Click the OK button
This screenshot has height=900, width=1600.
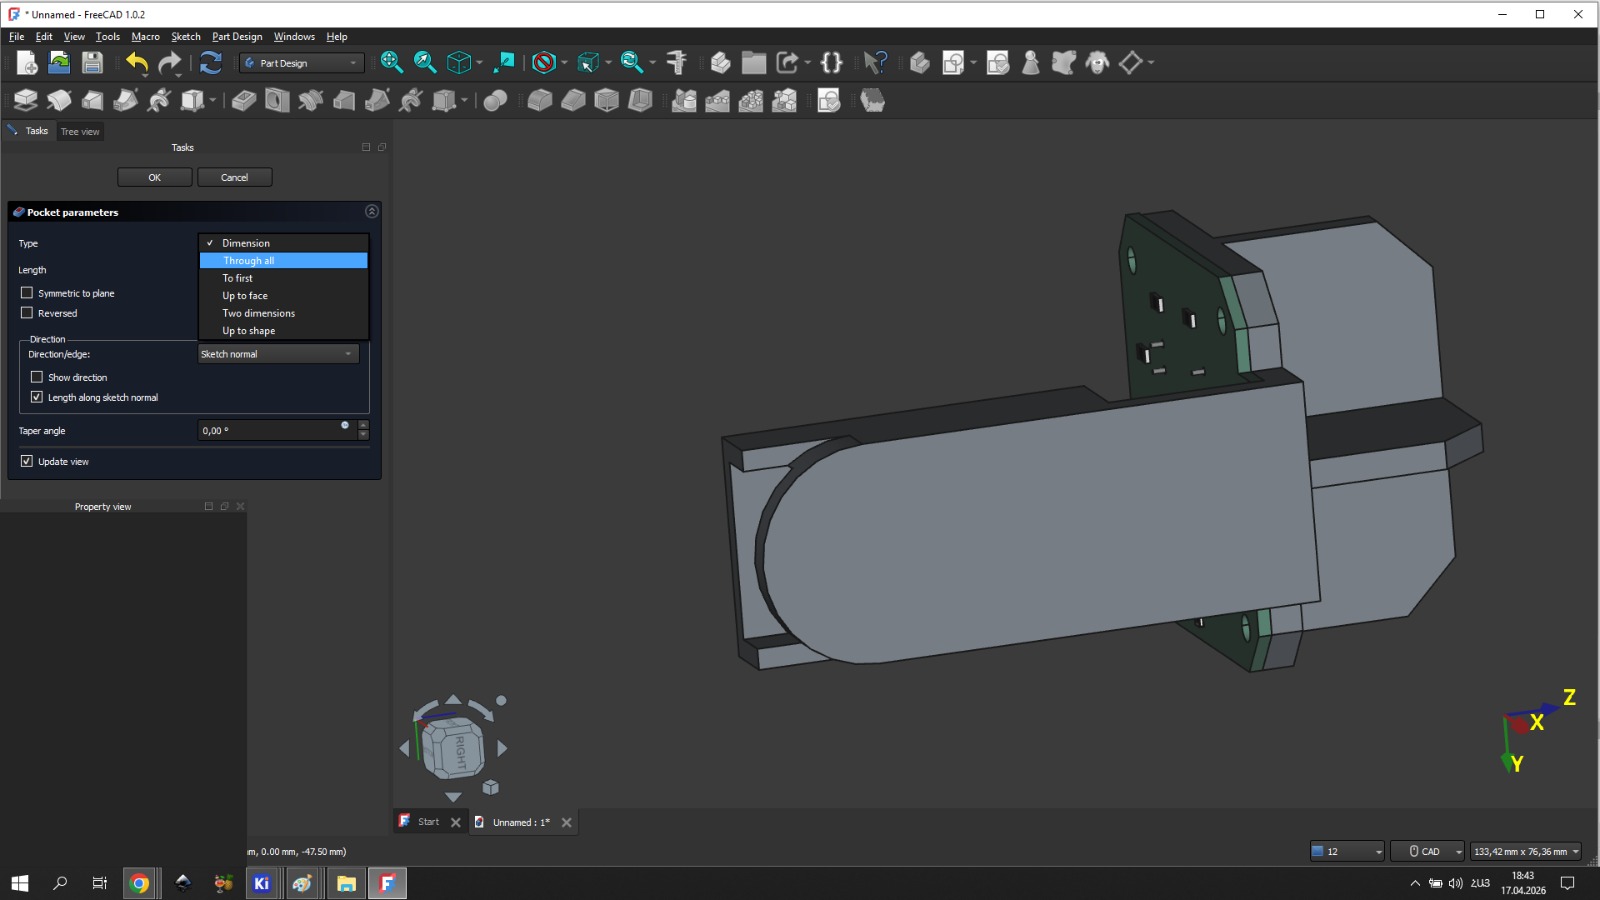tap(154, 177)
